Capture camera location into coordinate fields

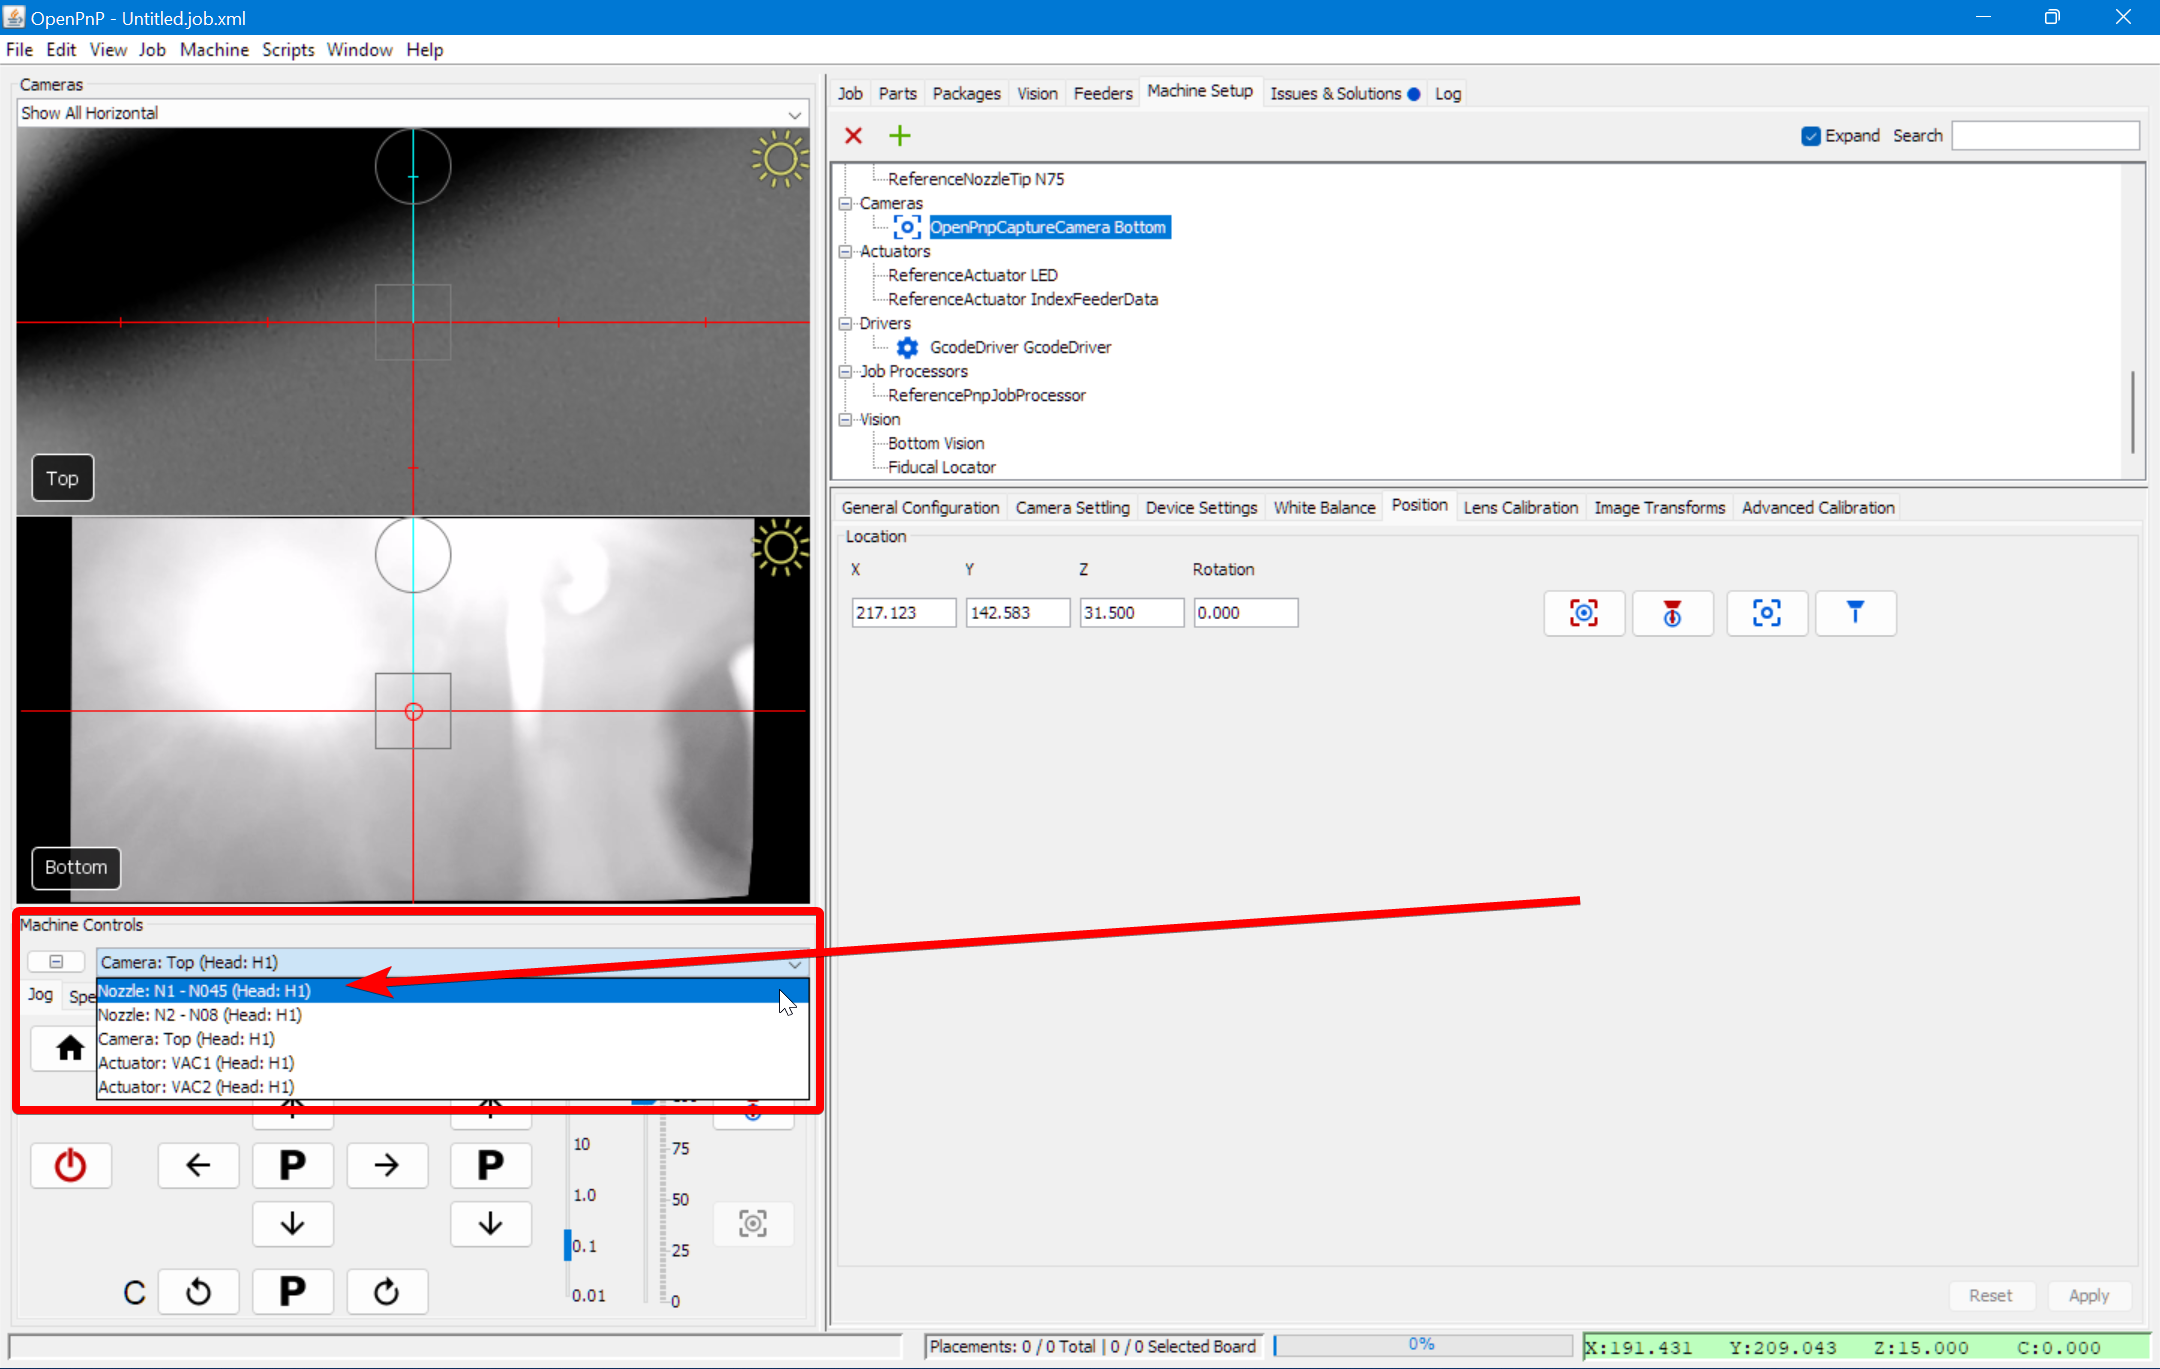(1583, 613)
